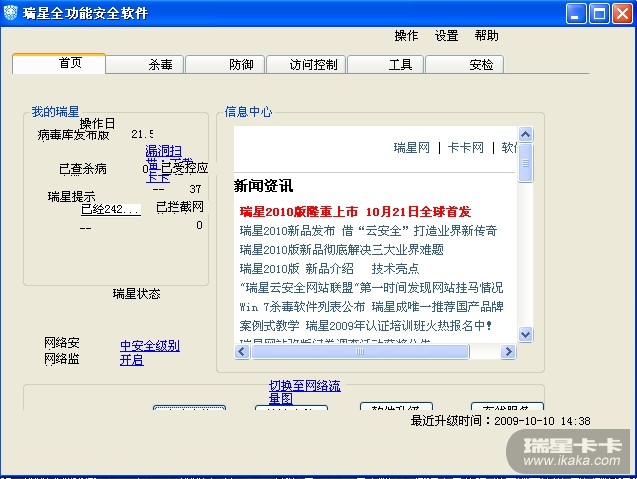Image resolution: width=637 pixels, height=479 pixels.
Task: Click the 已拦截网 label
Action: pos(180,207)
